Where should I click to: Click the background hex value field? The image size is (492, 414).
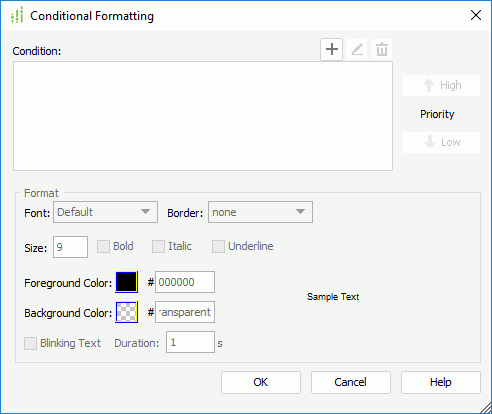click(185, 312)
